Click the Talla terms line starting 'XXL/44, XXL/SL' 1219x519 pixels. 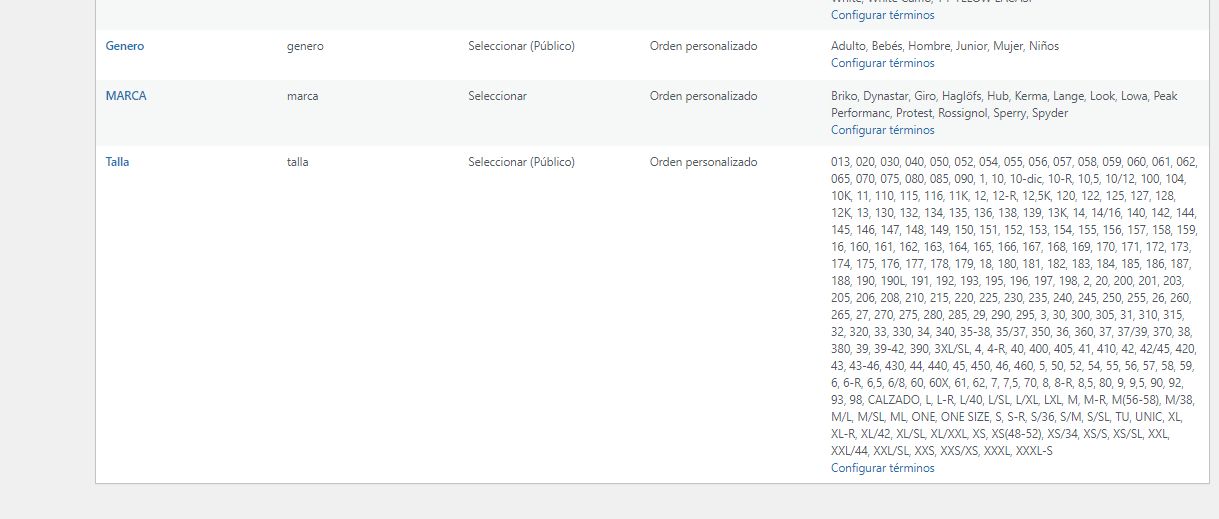942,451
